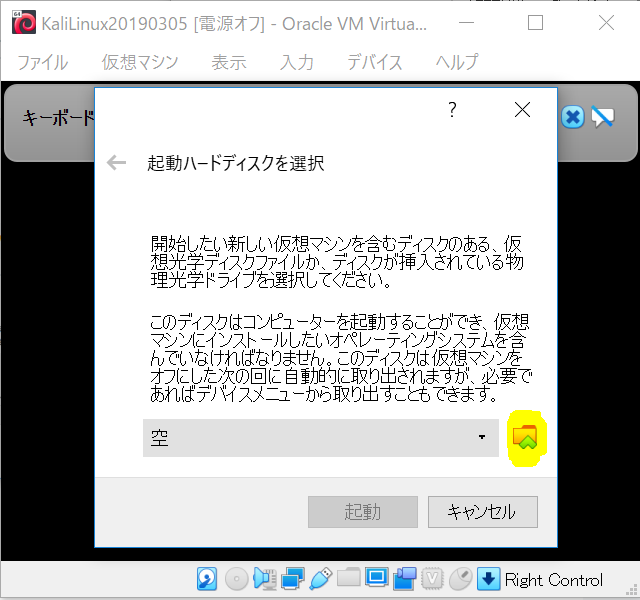Viewport: 640px width, 600px height.
Task: Click the ? help button in the dialog
Action: pos(452,110)
